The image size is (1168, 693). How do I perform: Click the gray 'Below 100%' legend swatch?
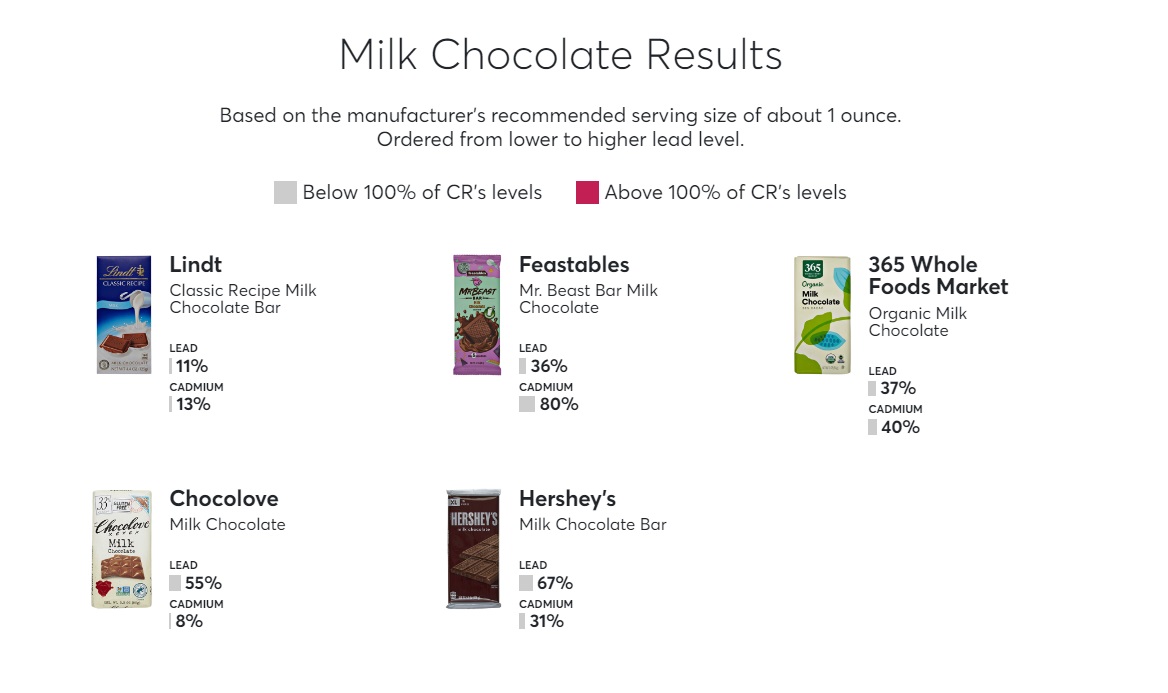click(x=285, y=192)
